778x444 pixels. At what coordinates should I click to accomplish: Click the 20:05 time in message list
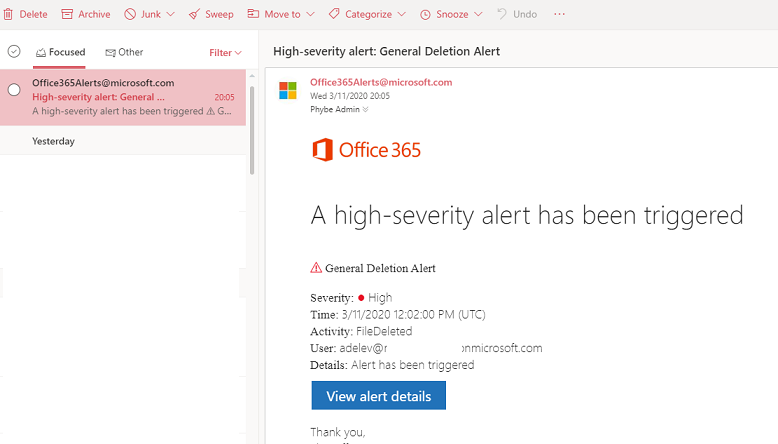pyautogui.click(x=224, y=97)
